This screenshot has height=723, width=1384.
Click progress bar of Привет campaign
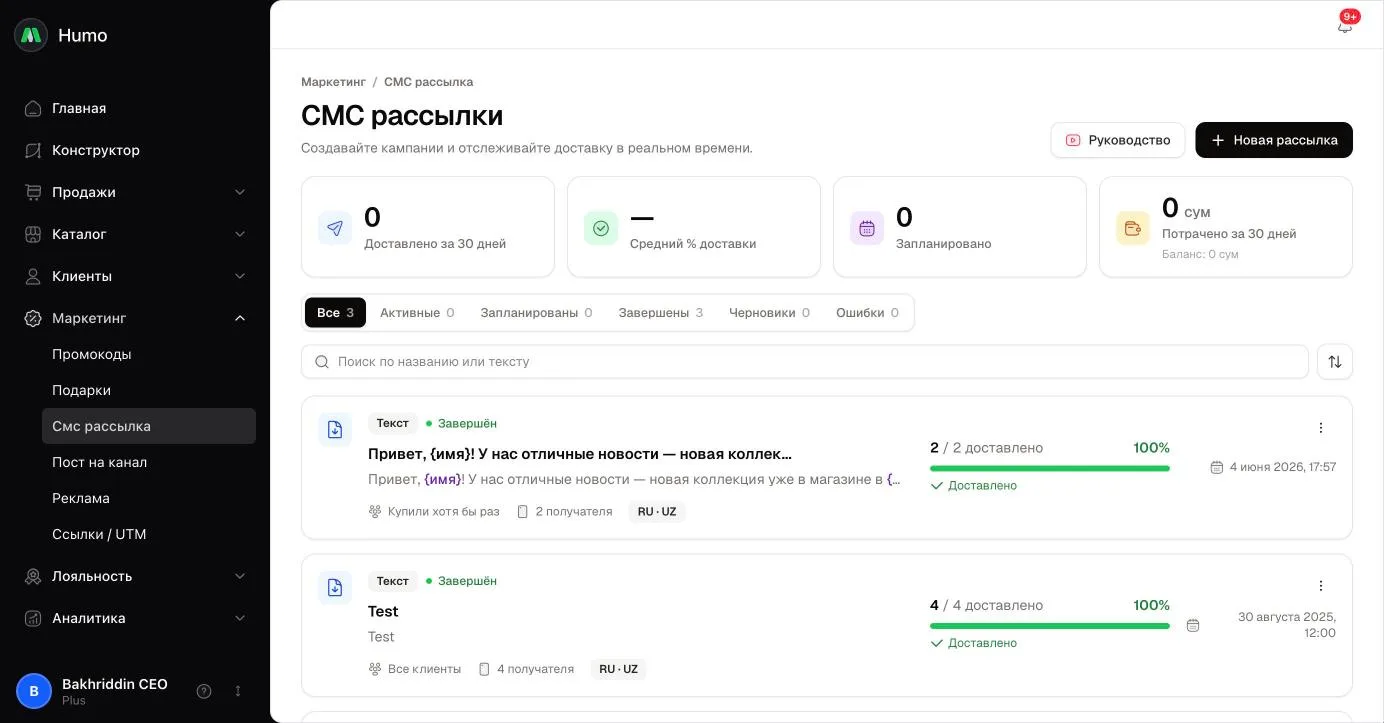click(x=1050, y=468)
